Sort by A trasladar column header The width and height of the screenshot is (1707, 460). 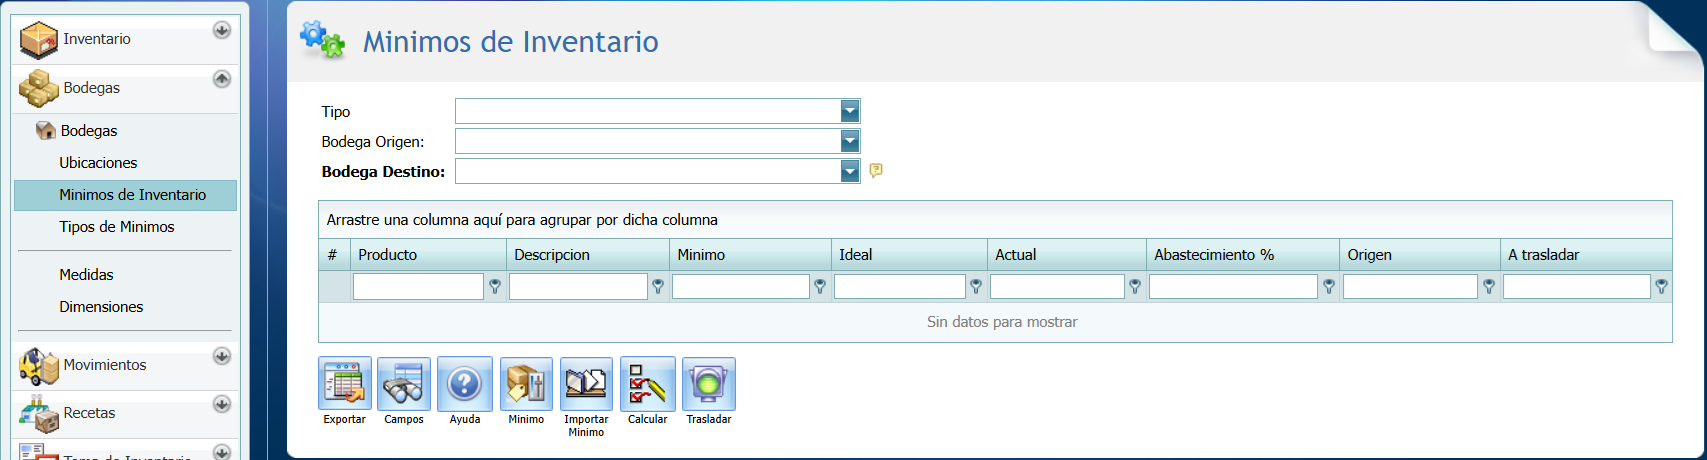click(x=1586, y=254)
